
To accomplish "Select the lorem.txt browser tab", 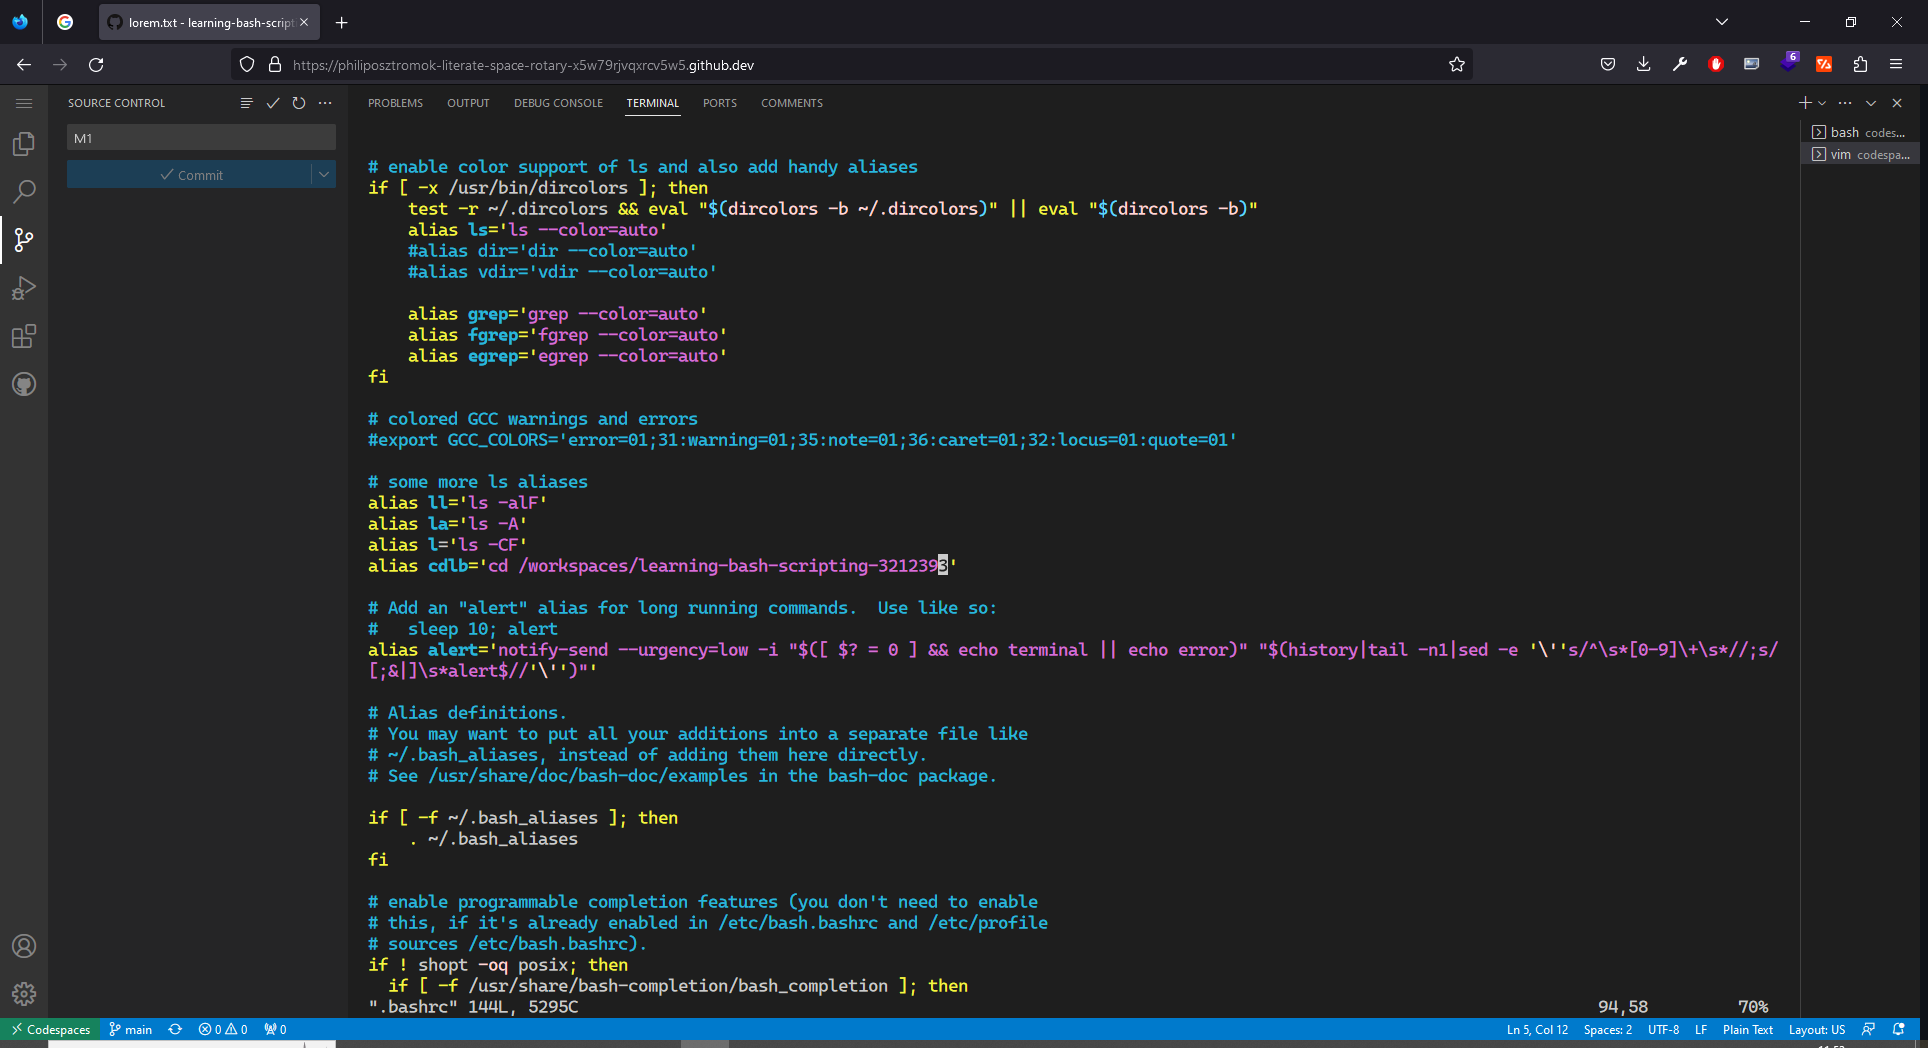I will [x=208, y=22].
